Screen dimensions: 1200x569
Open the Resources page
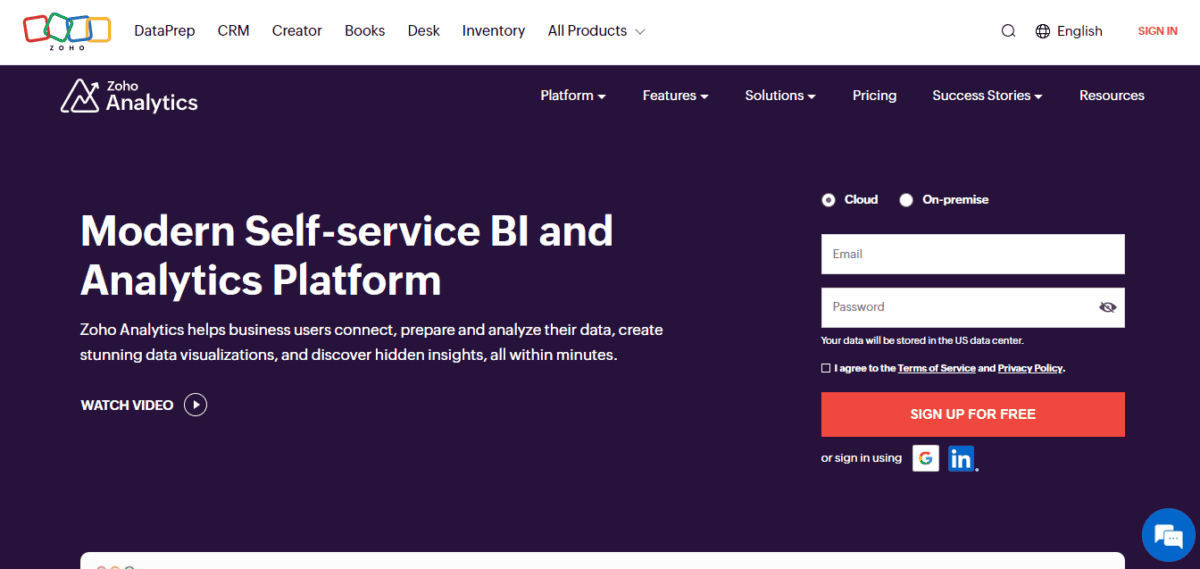[1111, 95]
